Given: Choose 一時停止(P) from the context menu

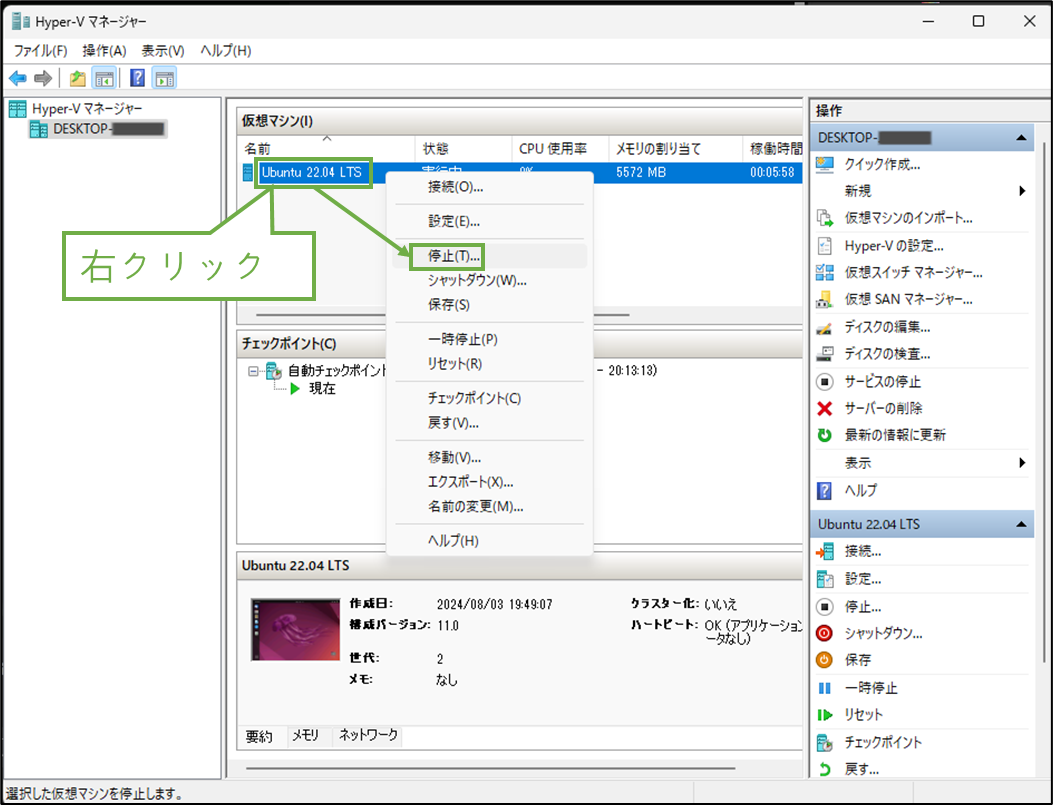Looking at the screenshot, I should click(x=490, y=340).
